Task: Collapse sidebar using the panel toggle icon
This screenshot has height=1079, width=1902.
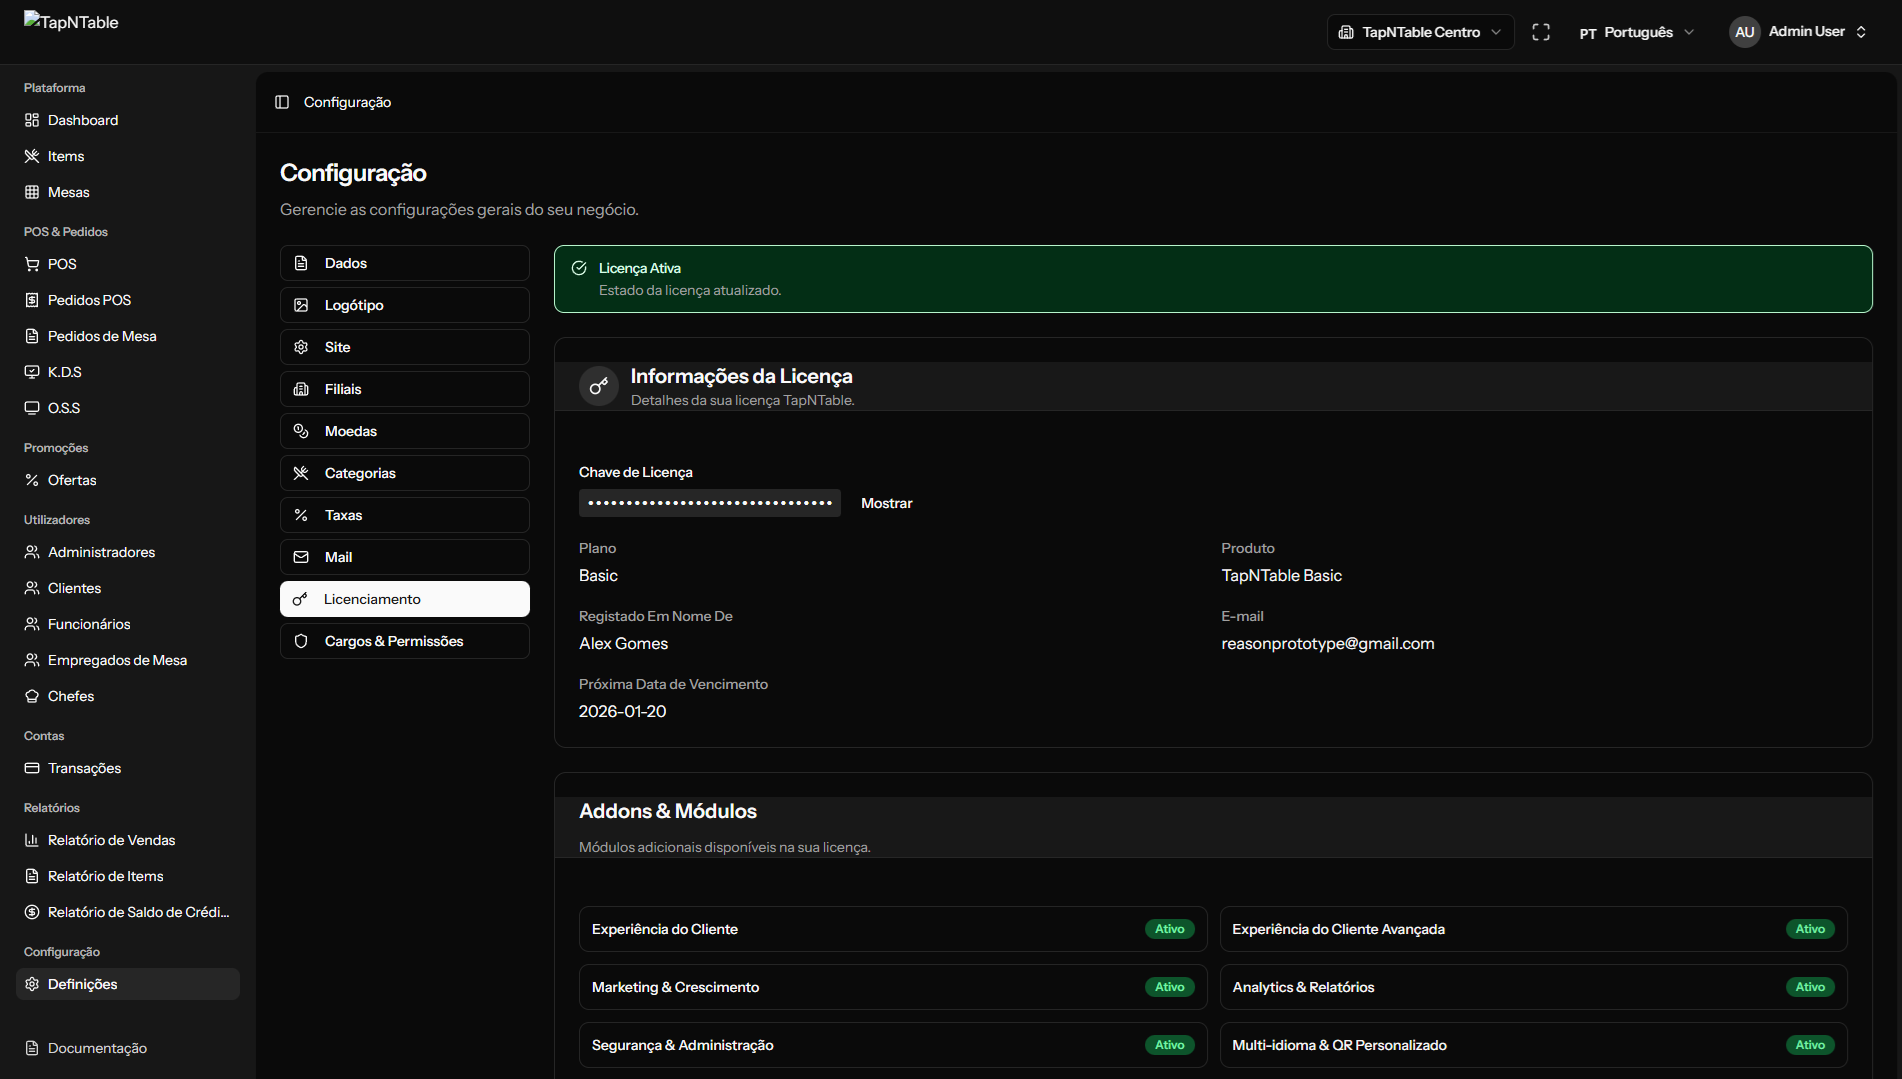Action: [282, 102]
